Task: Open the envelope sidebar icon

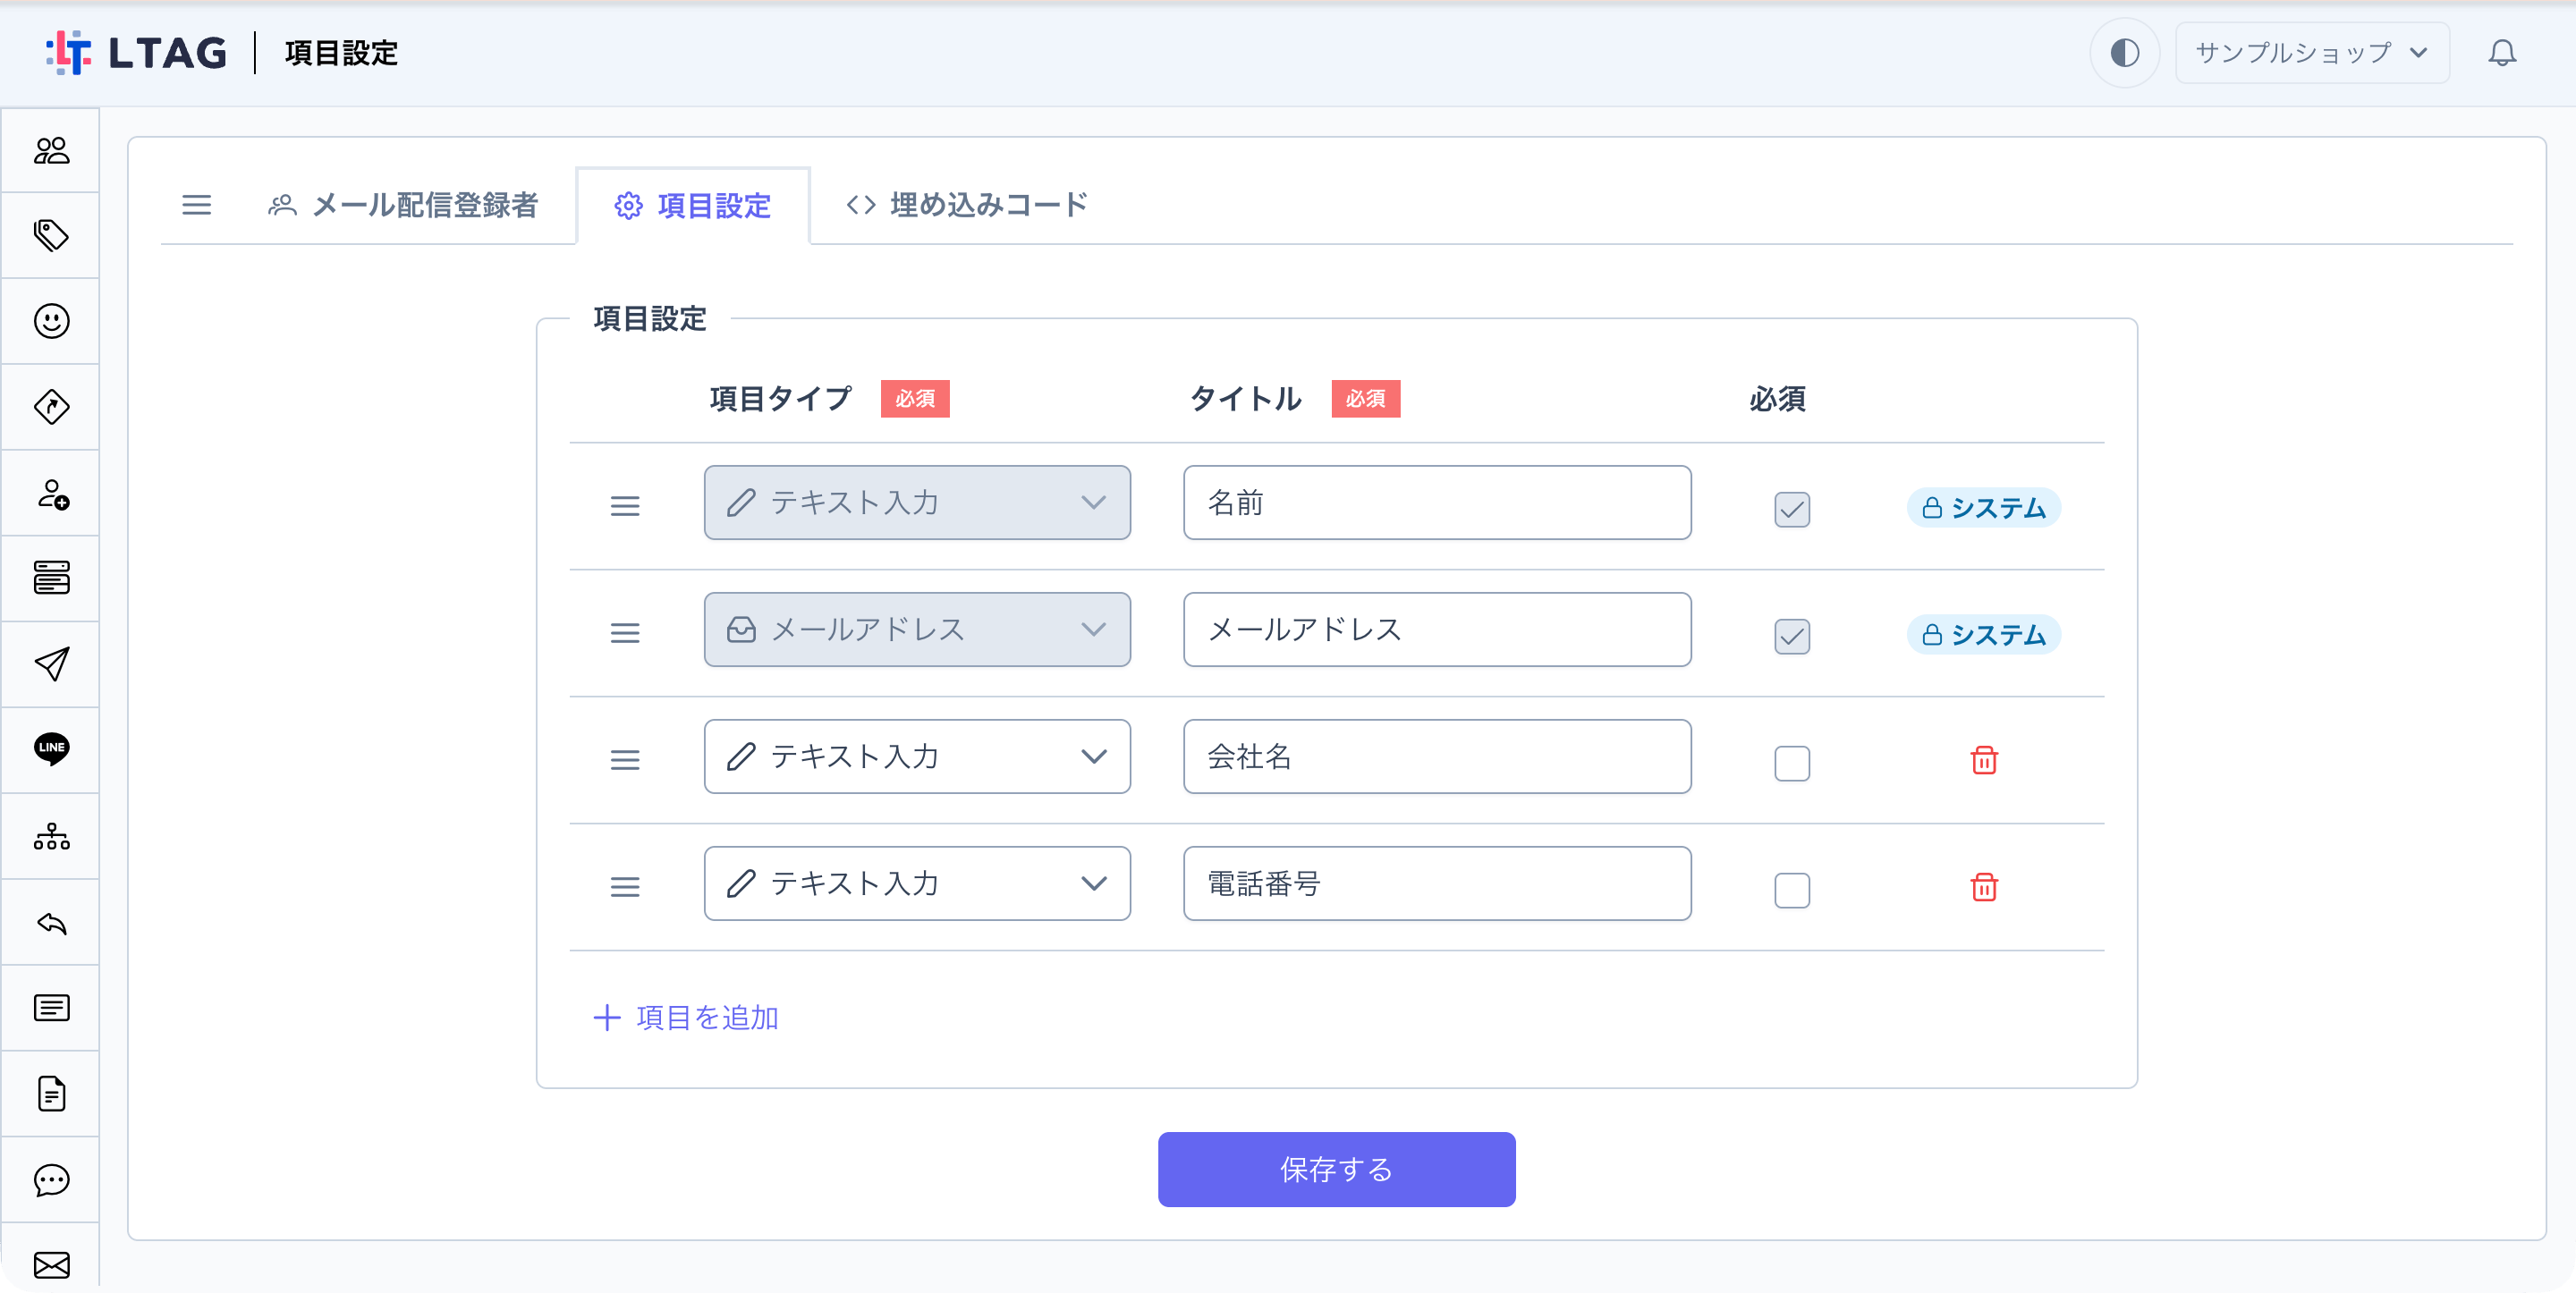Action: pos(51,1266)
